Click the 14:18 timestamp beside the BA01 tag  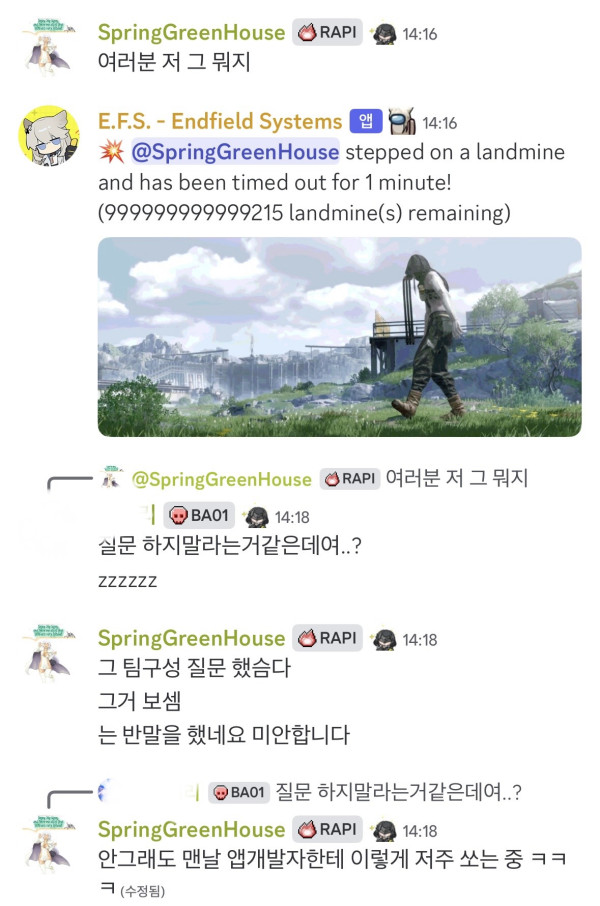click(x=292, y=517)
